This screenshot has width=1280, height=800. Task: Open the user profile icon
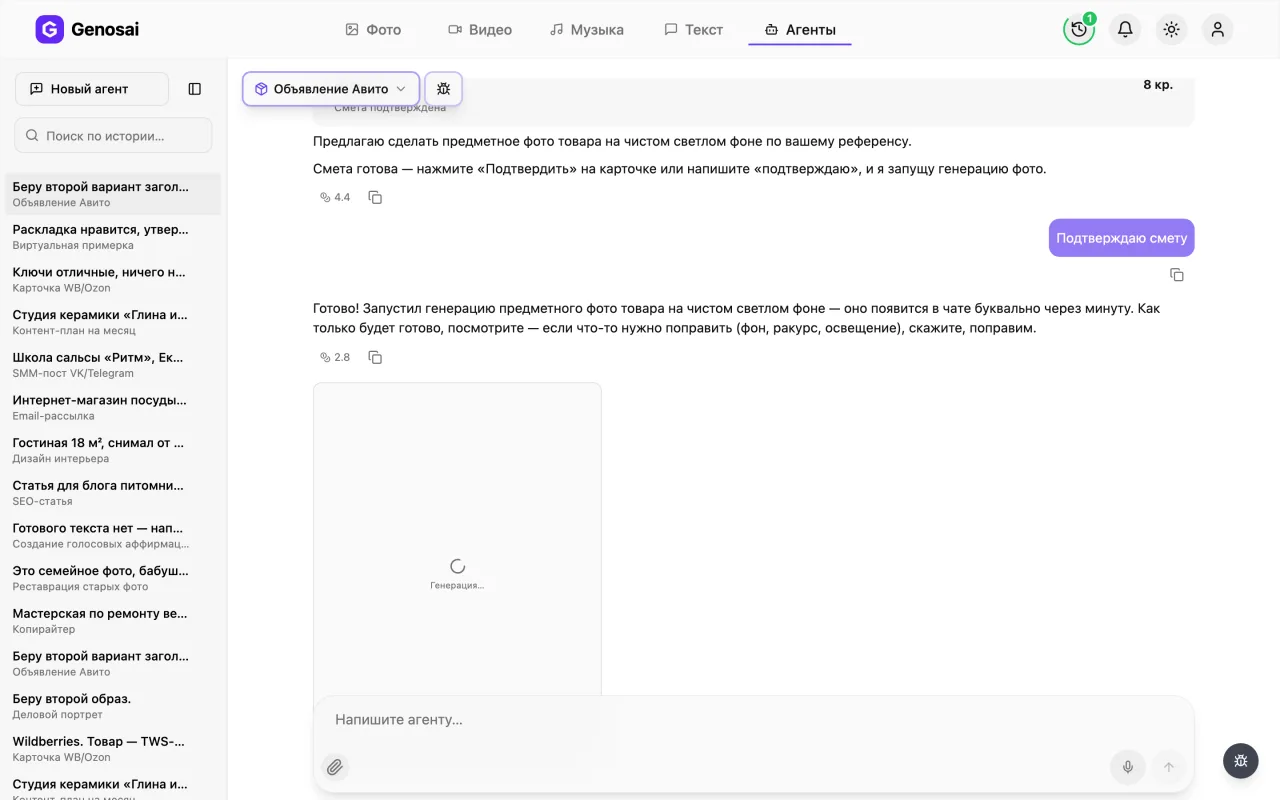coord(1217,29)
